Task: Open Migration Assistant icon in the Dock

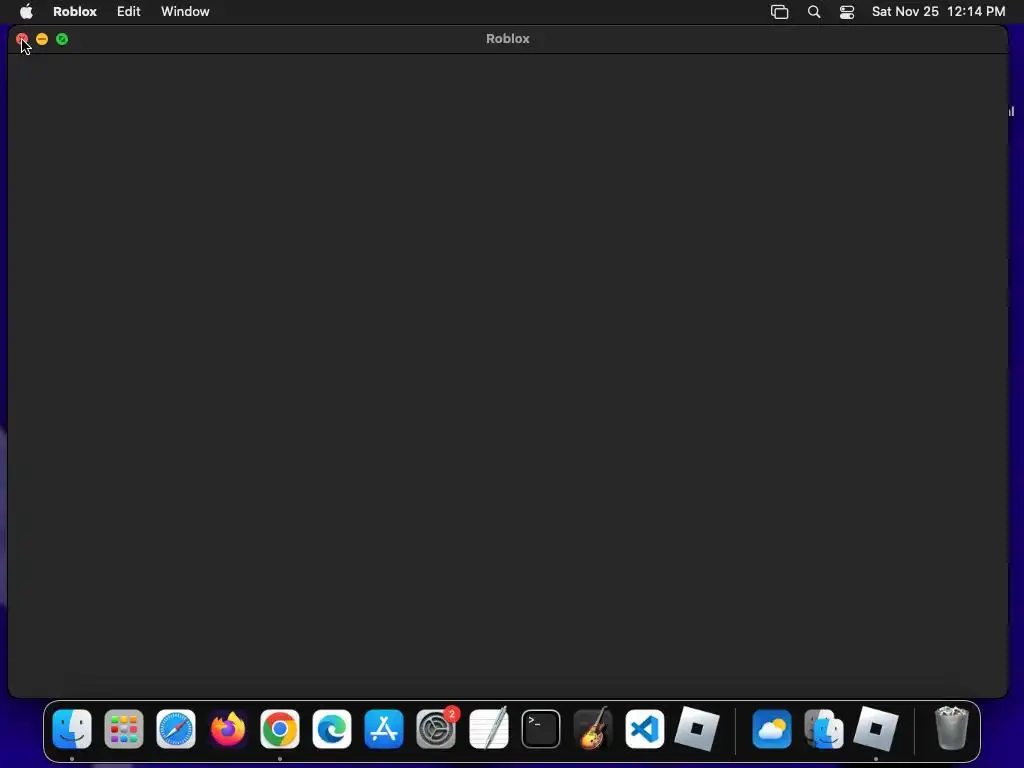Action: click(824, 729)
